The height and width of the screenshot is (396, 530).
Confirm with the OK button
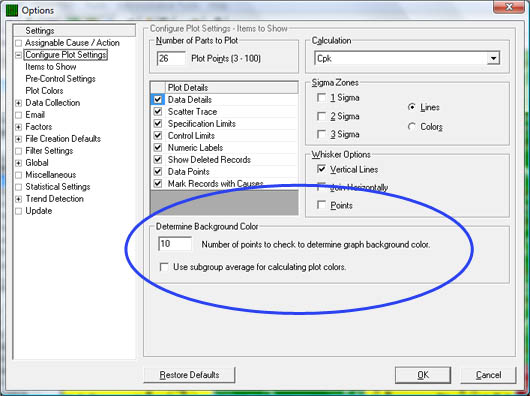(423, 375)
